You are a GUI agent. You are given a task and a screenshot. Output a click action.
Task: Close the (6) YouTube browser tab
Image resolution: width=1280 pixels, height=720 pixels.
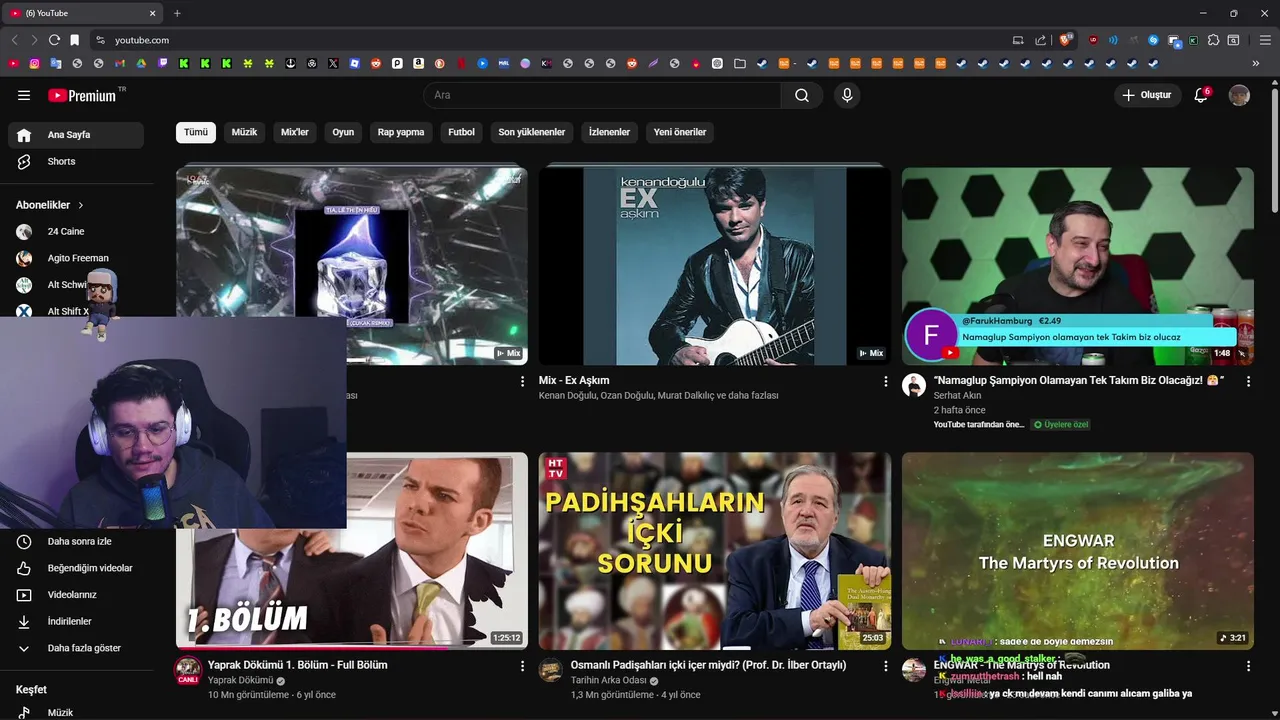coord(153,13)
